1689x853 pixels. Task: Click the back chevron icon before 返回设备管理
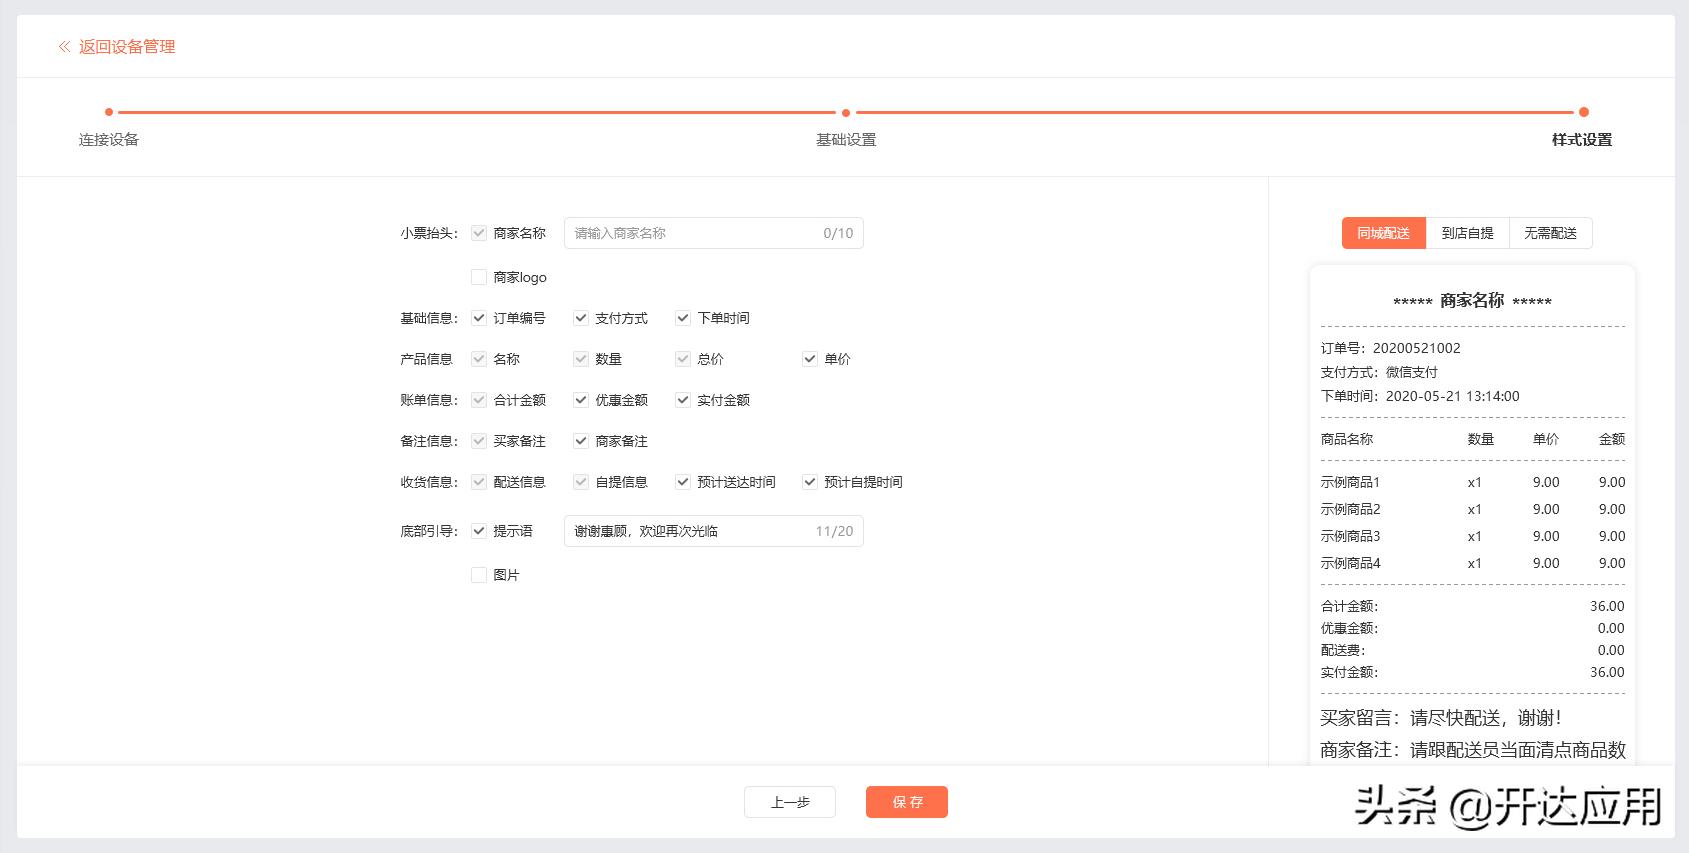pyautogui.click(x=64, y=47)
